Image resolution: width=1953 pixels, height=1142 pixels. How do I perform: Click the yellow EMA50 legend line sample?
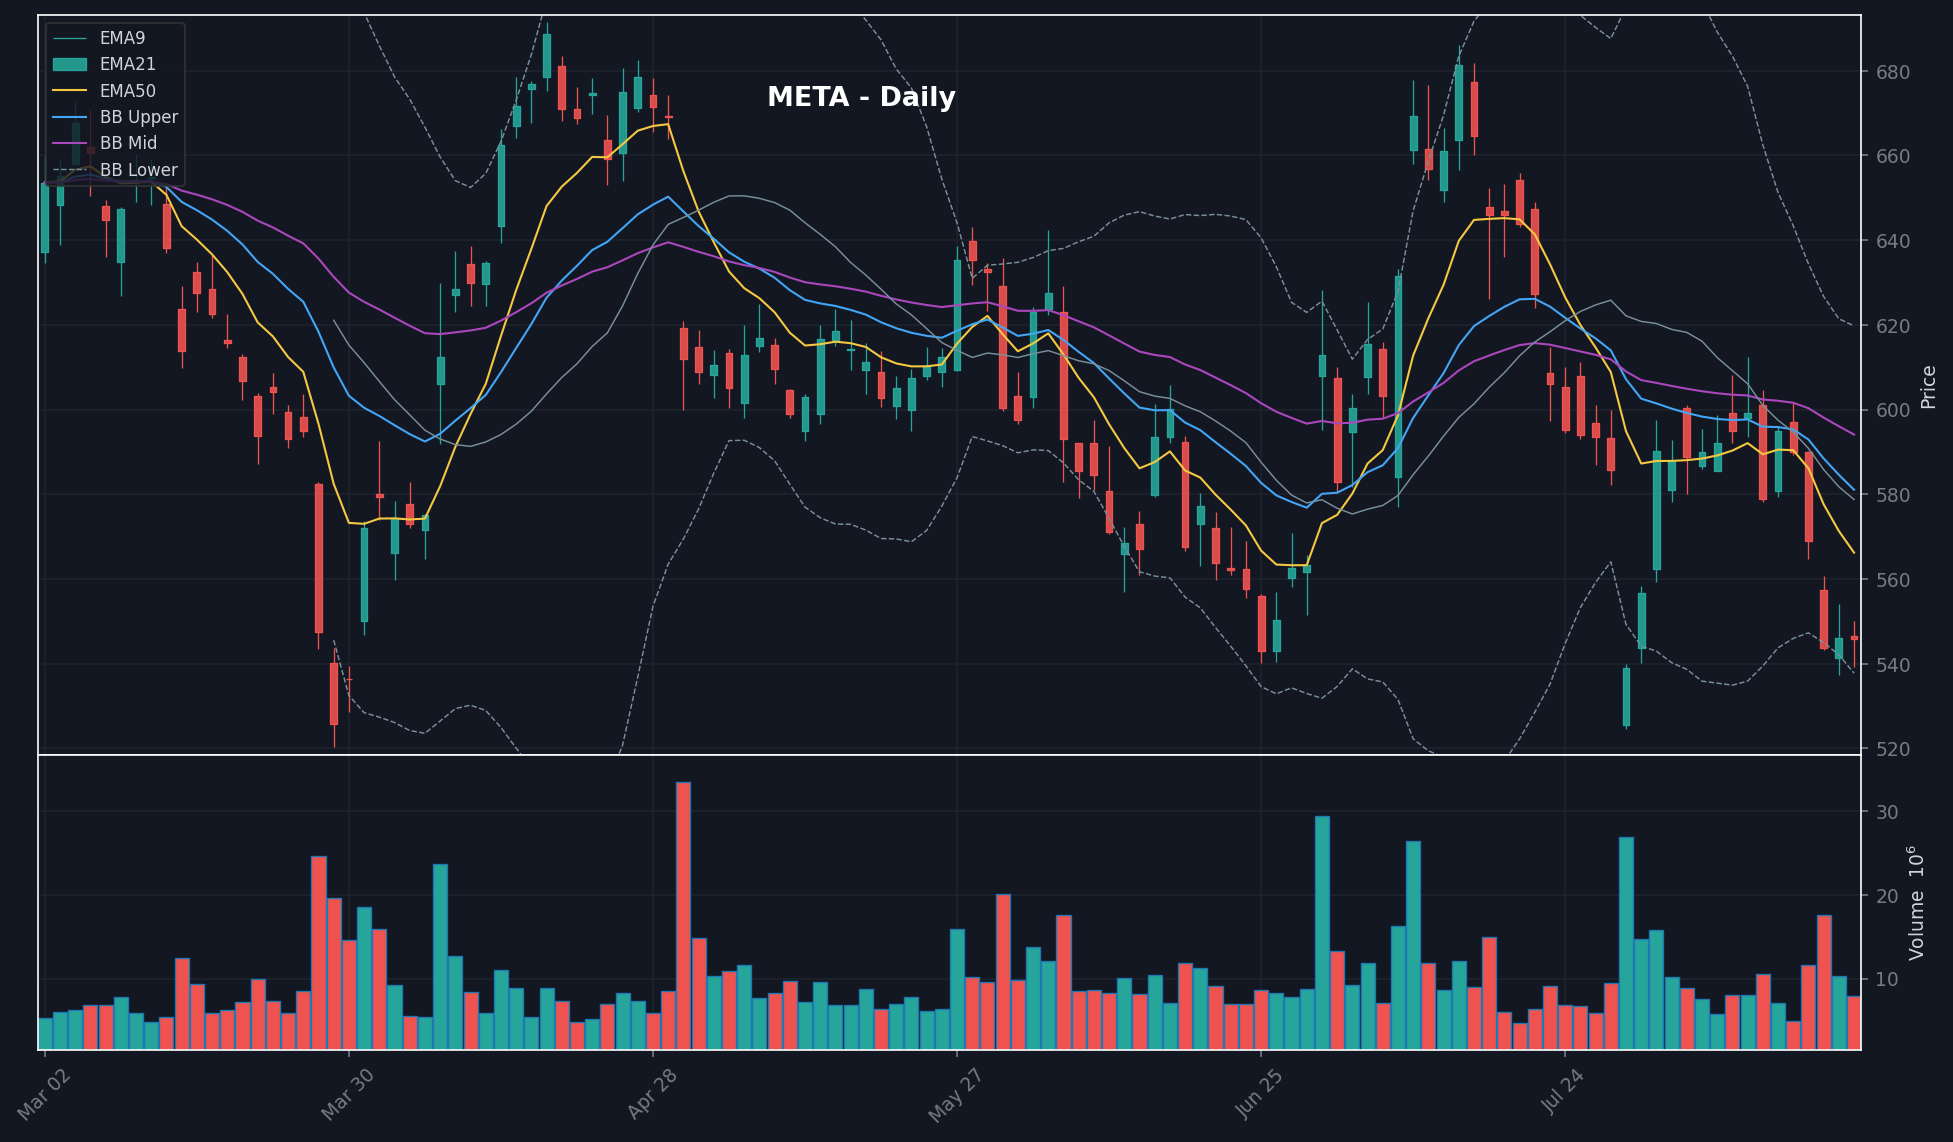click(70, 91)
